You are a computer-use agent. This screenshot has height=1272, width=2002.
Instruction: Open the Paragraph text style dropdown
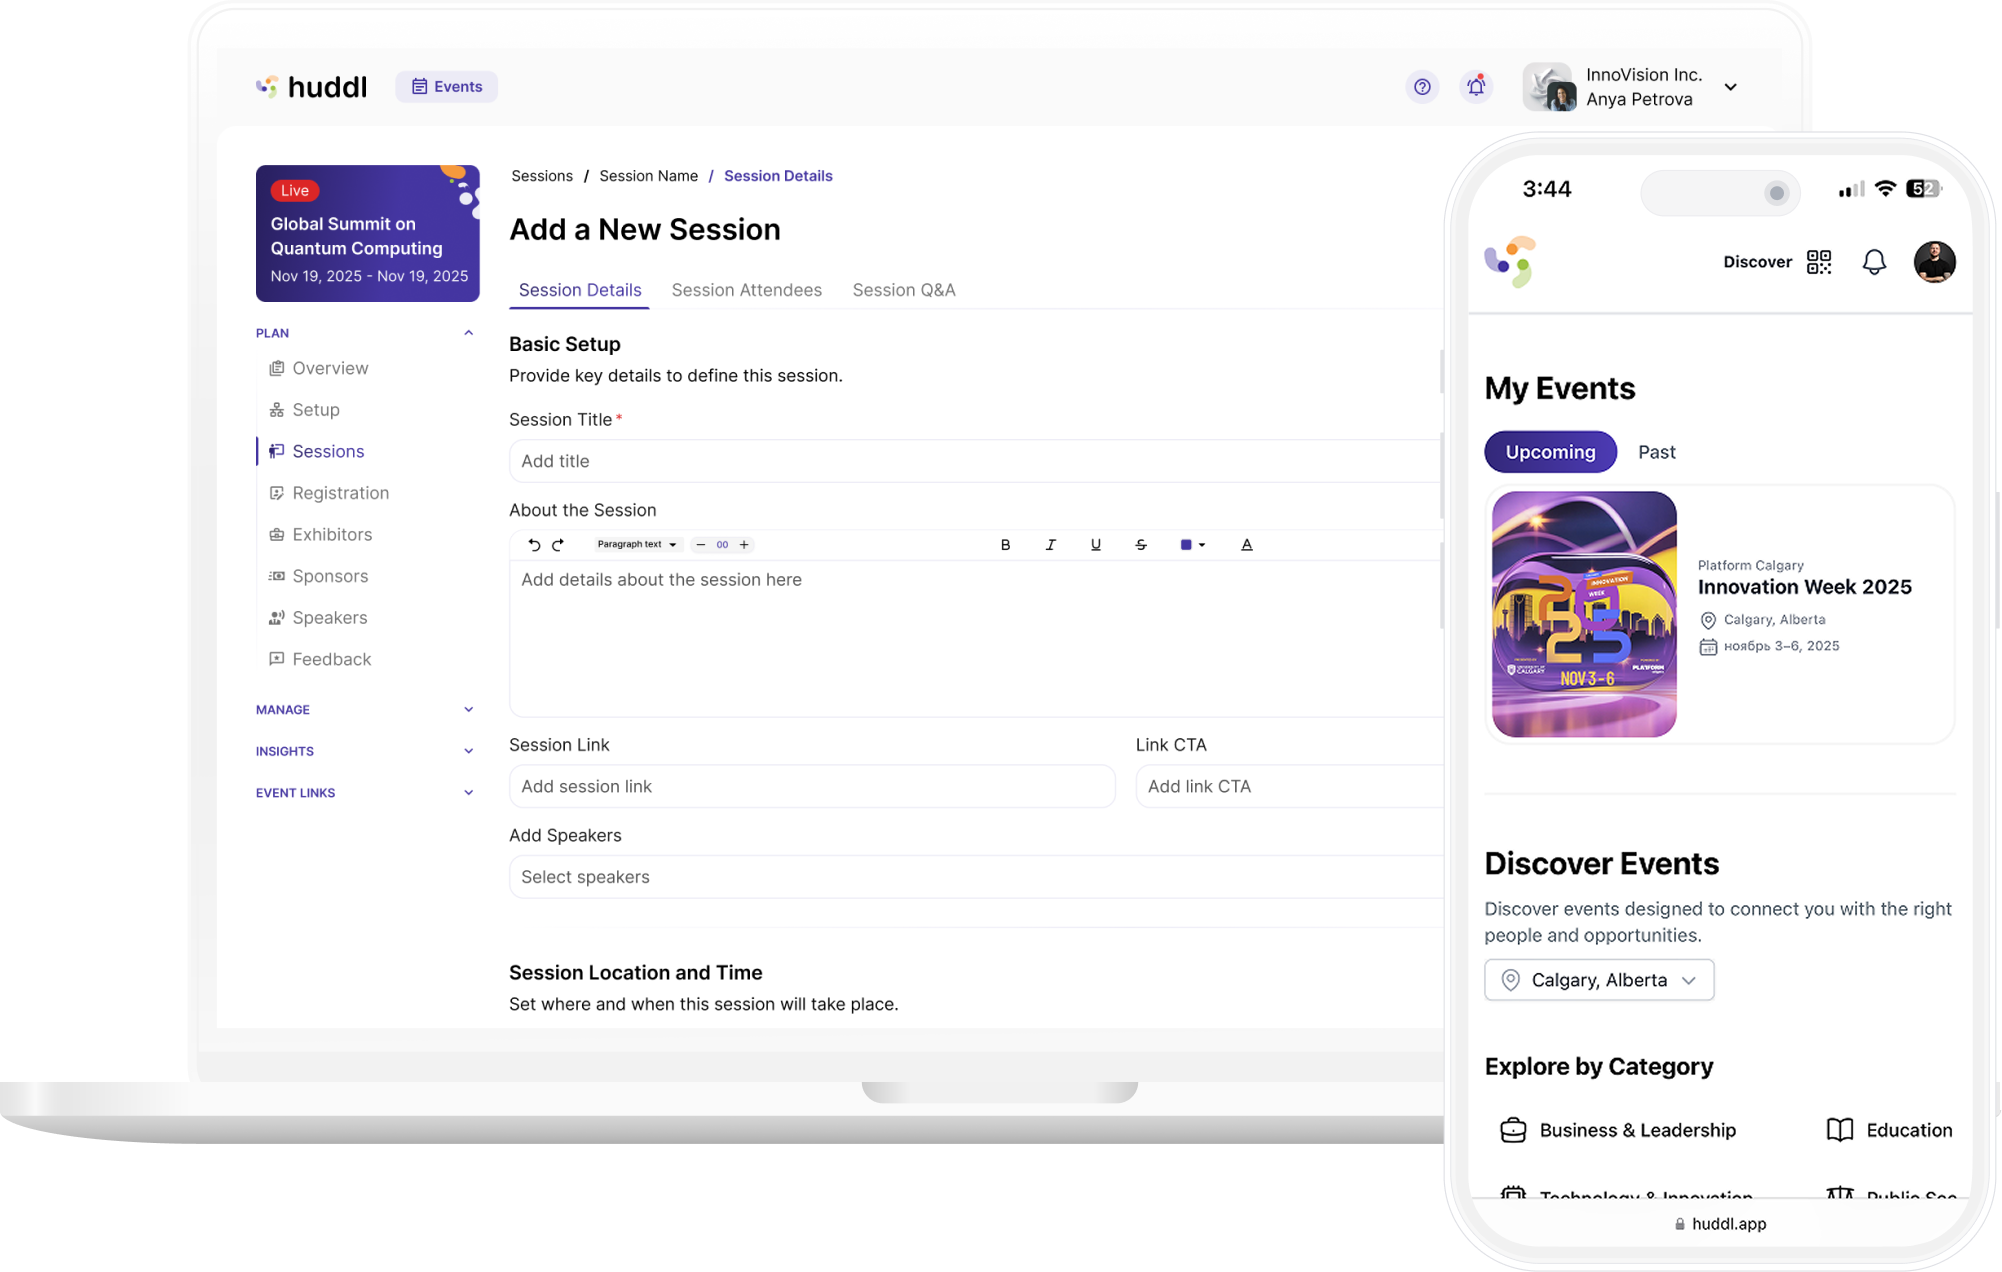pos(637,544)
